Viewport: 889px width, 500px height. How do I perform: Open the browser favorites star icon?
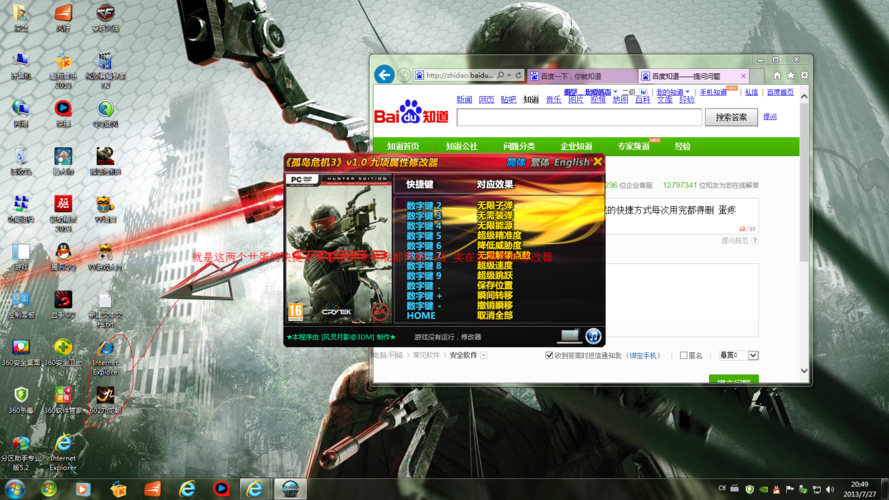(x=791, y=75)
